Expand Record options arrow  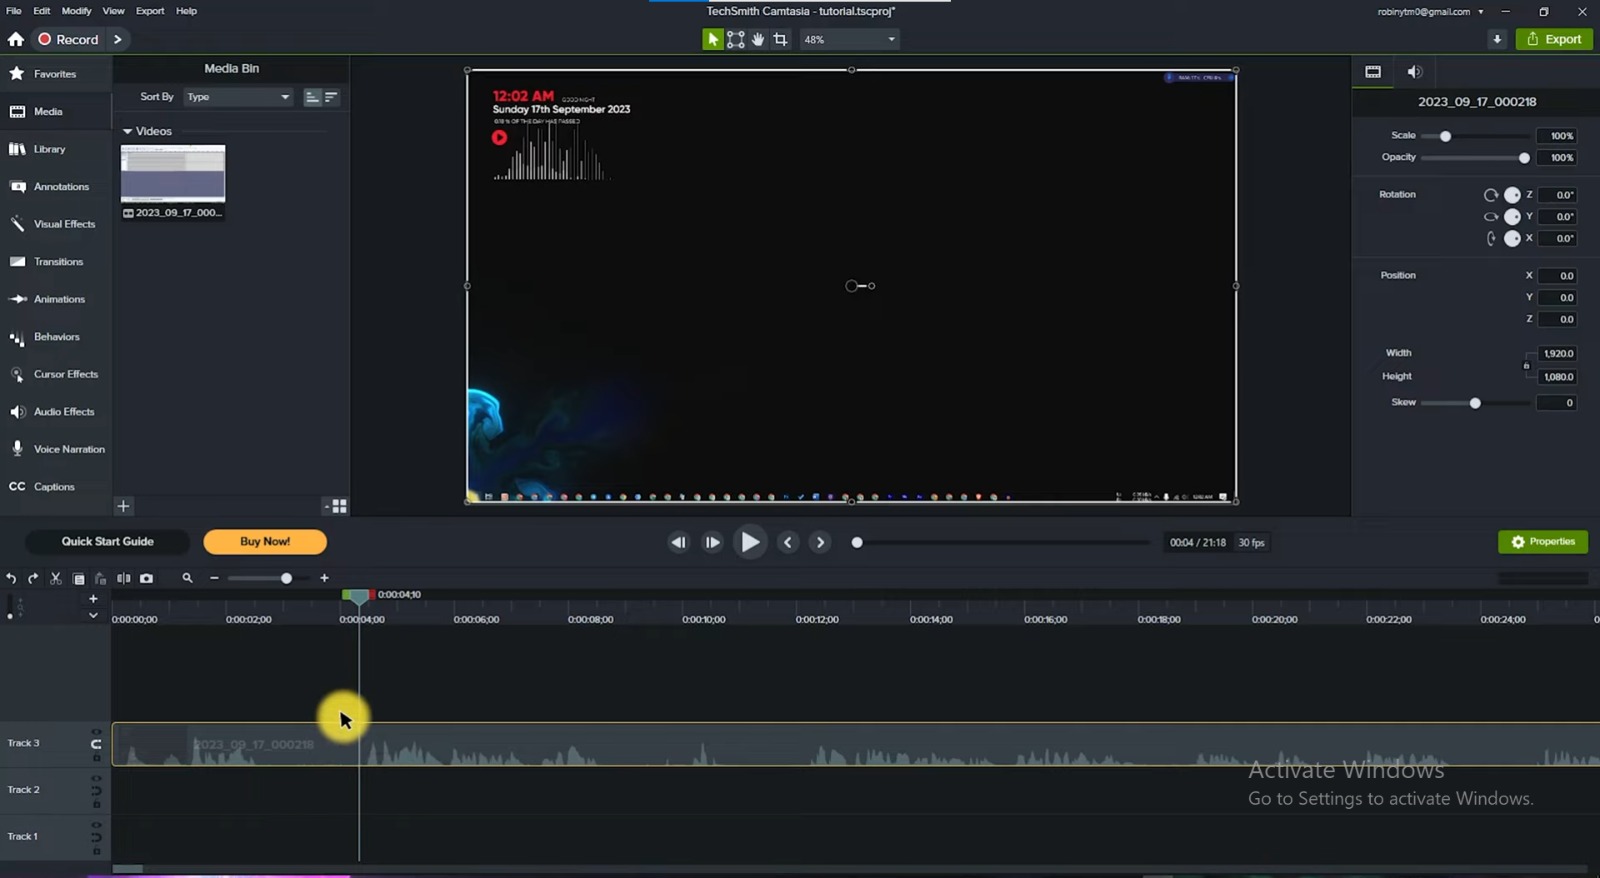(x=118, y=39)
